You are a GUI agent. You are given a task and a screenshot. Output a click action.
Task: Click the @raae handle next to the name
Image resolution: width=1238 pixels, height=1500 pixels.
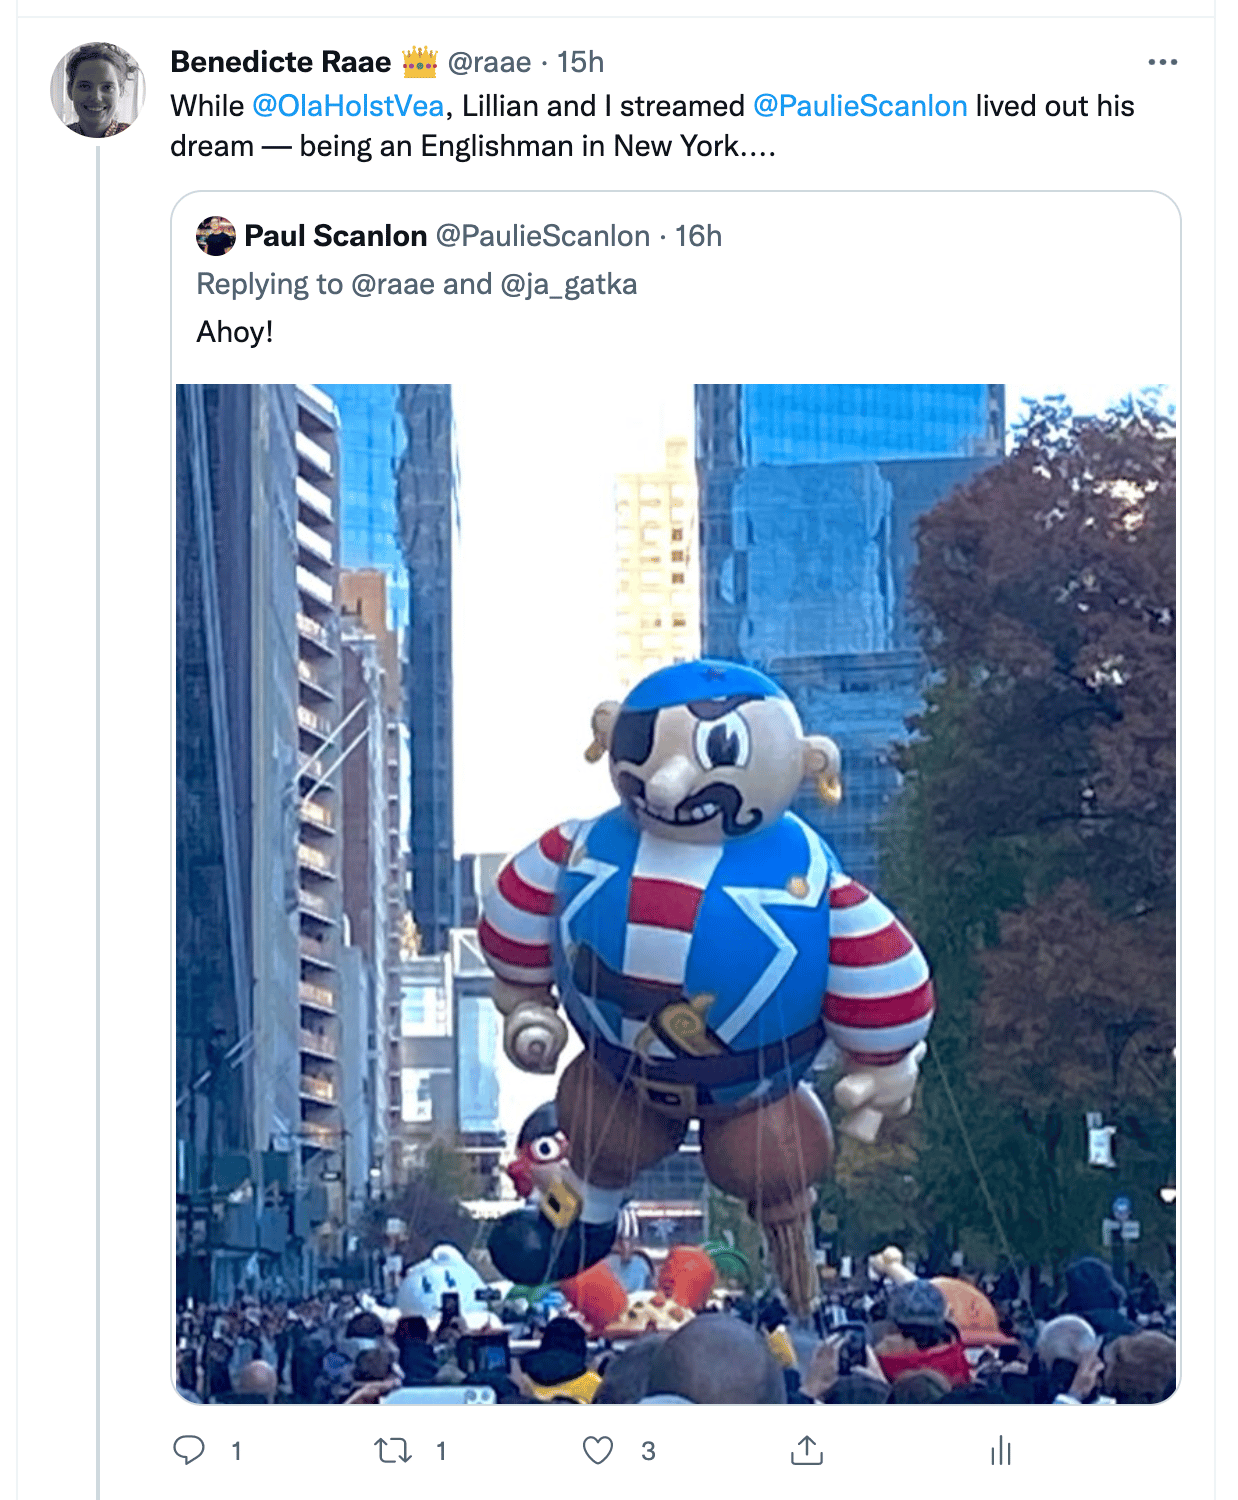489,62
